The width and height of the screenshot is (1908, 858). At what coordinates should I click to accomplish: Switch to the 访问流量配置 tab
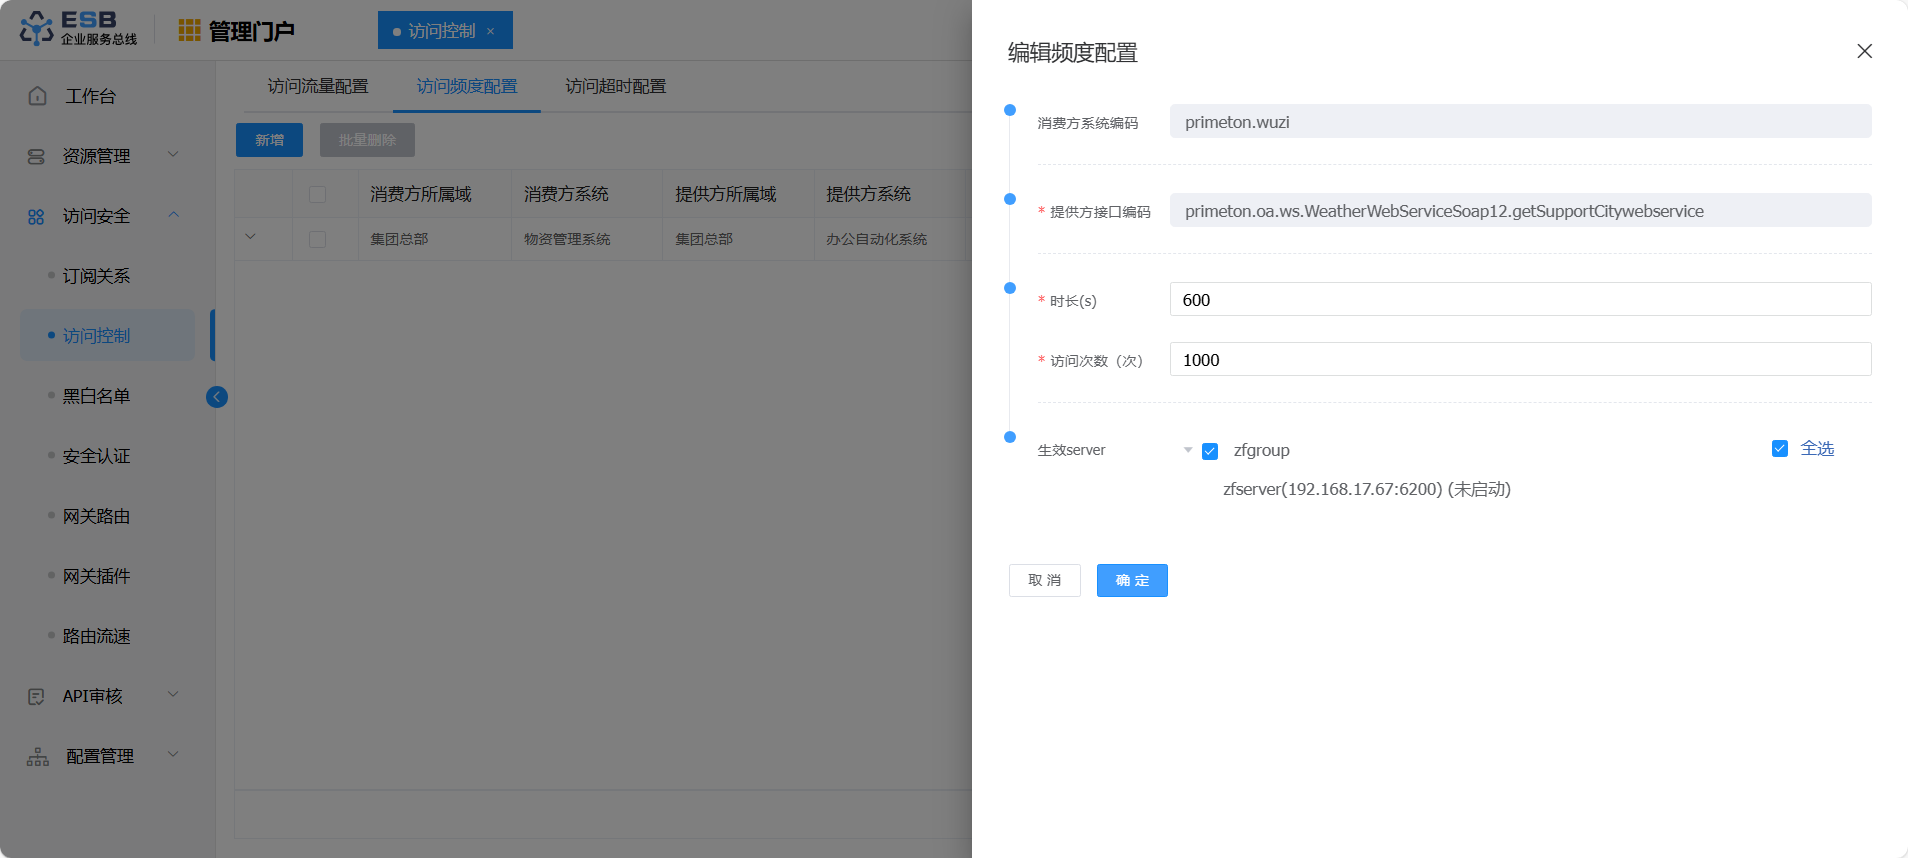pyautogui.click(x=318, y=87)
